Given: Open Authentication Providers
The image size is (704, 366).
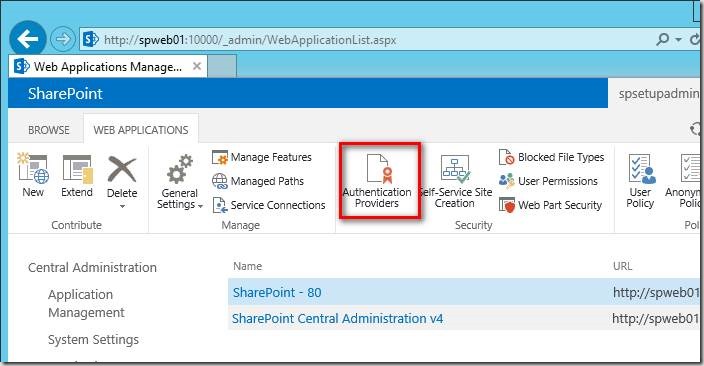Looking at the screenshot, I should 377,181.
